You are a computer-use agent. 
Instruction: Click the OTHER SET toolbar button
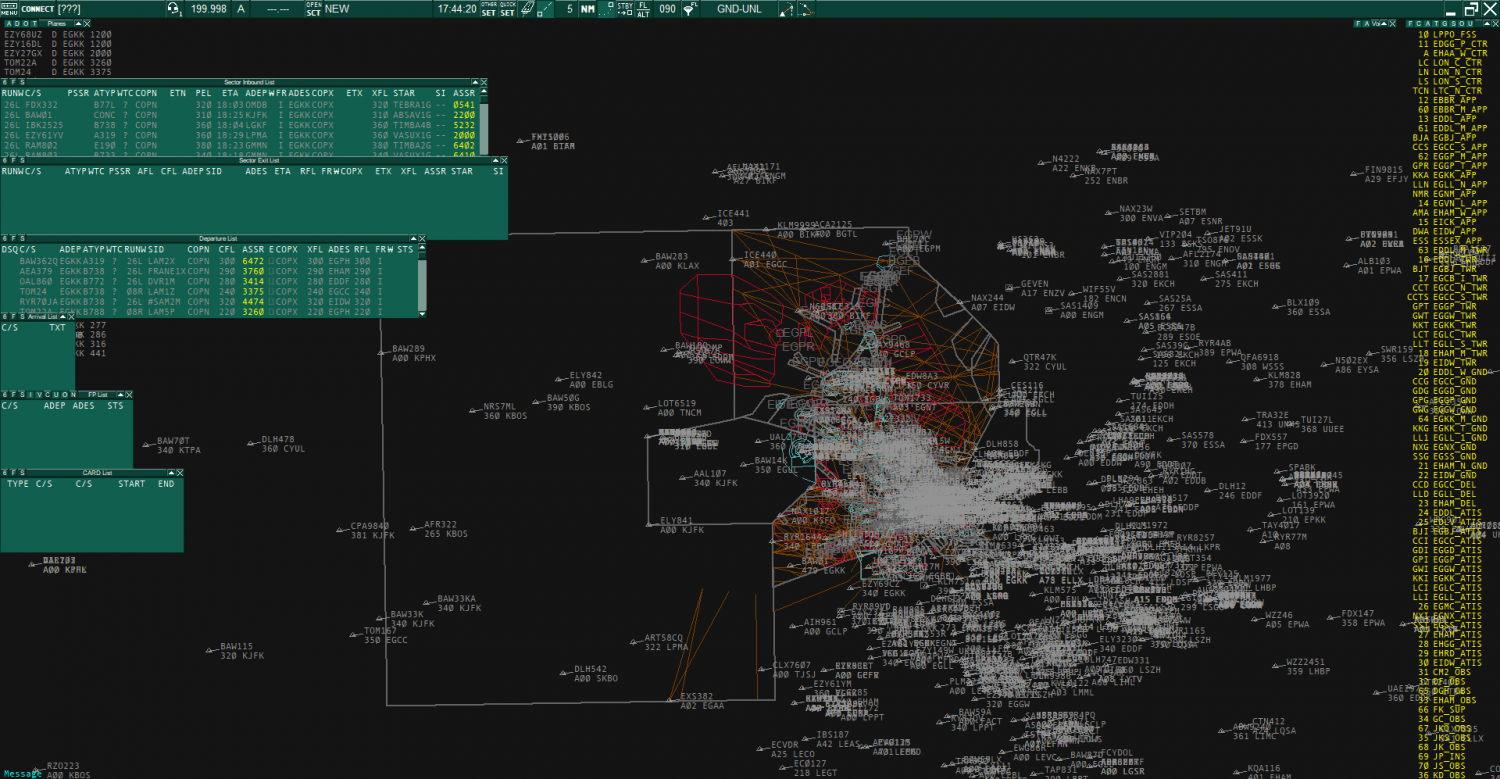[488, 9]
